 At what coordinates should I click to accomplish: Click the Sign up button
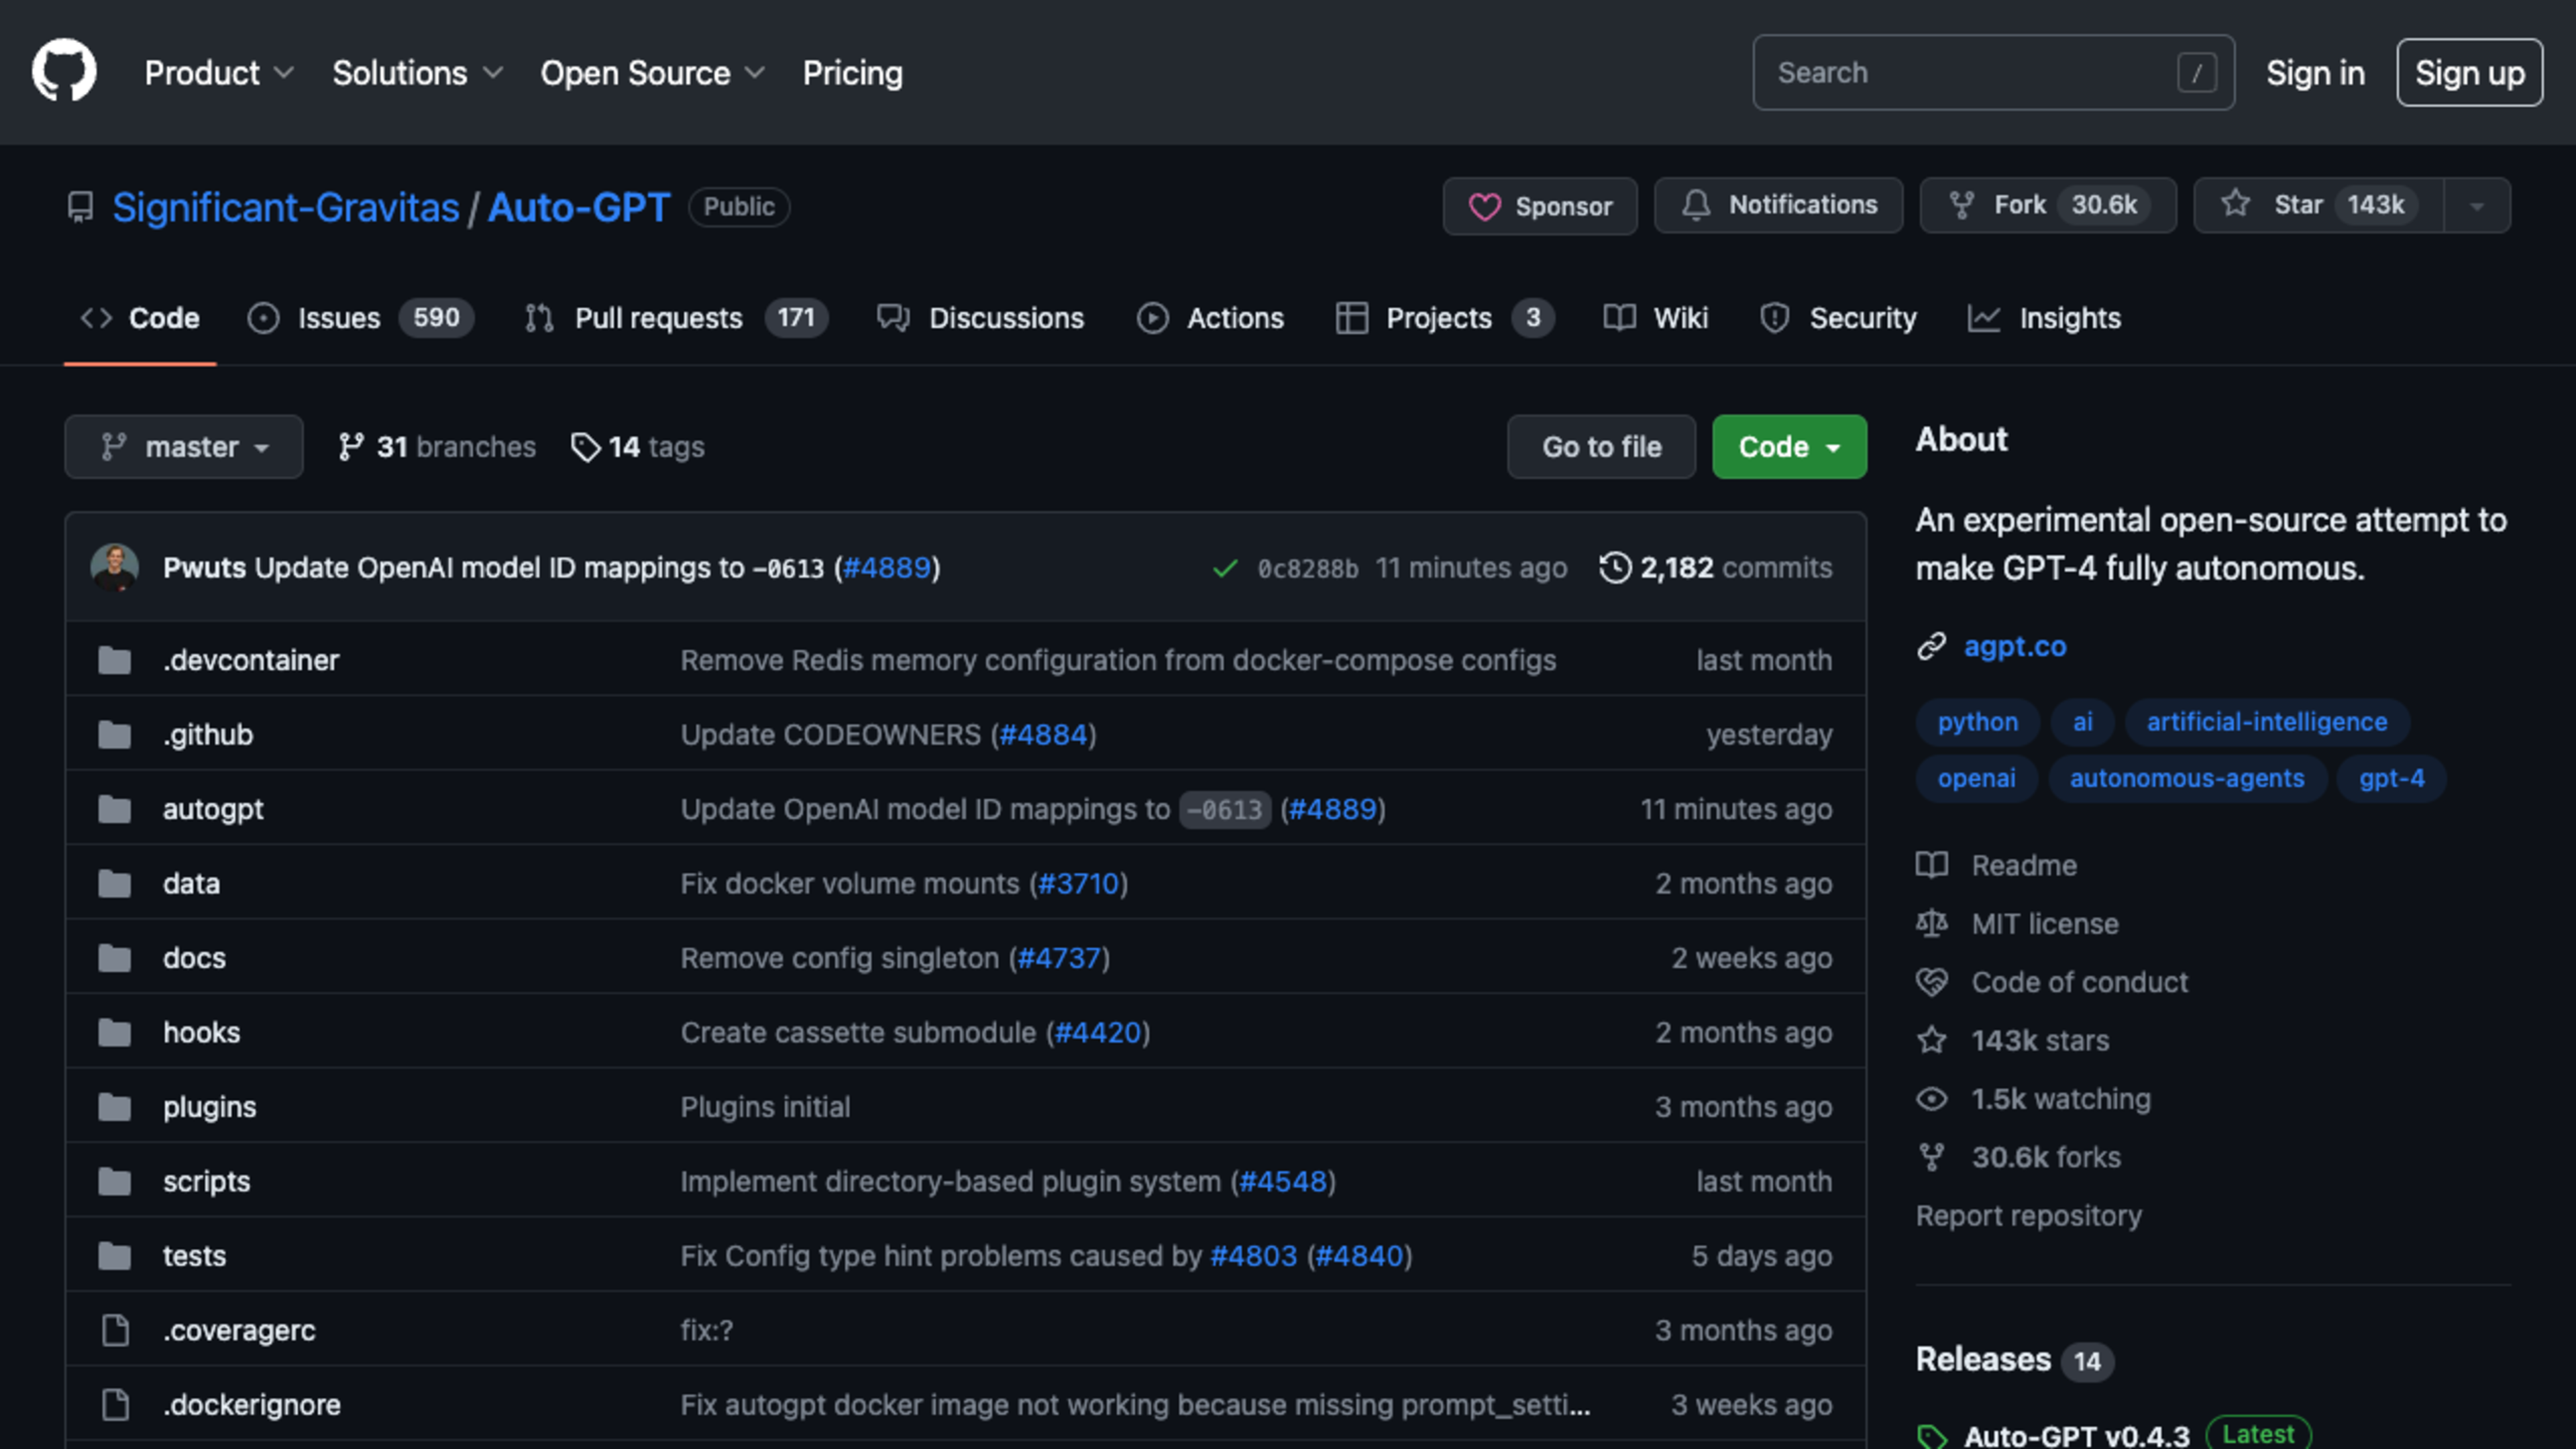(x=2469, y=72)
